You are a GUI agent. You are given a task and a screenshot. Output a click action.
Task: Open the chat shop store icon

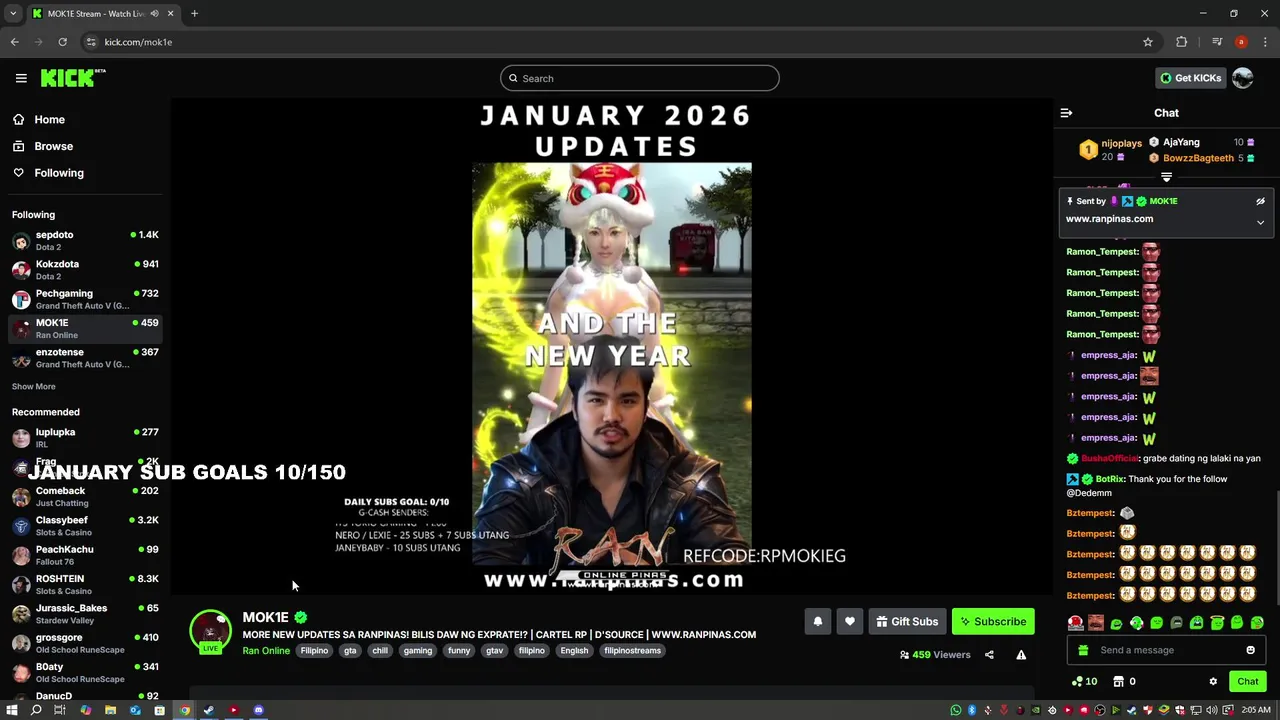click(x=1118, y=681)
